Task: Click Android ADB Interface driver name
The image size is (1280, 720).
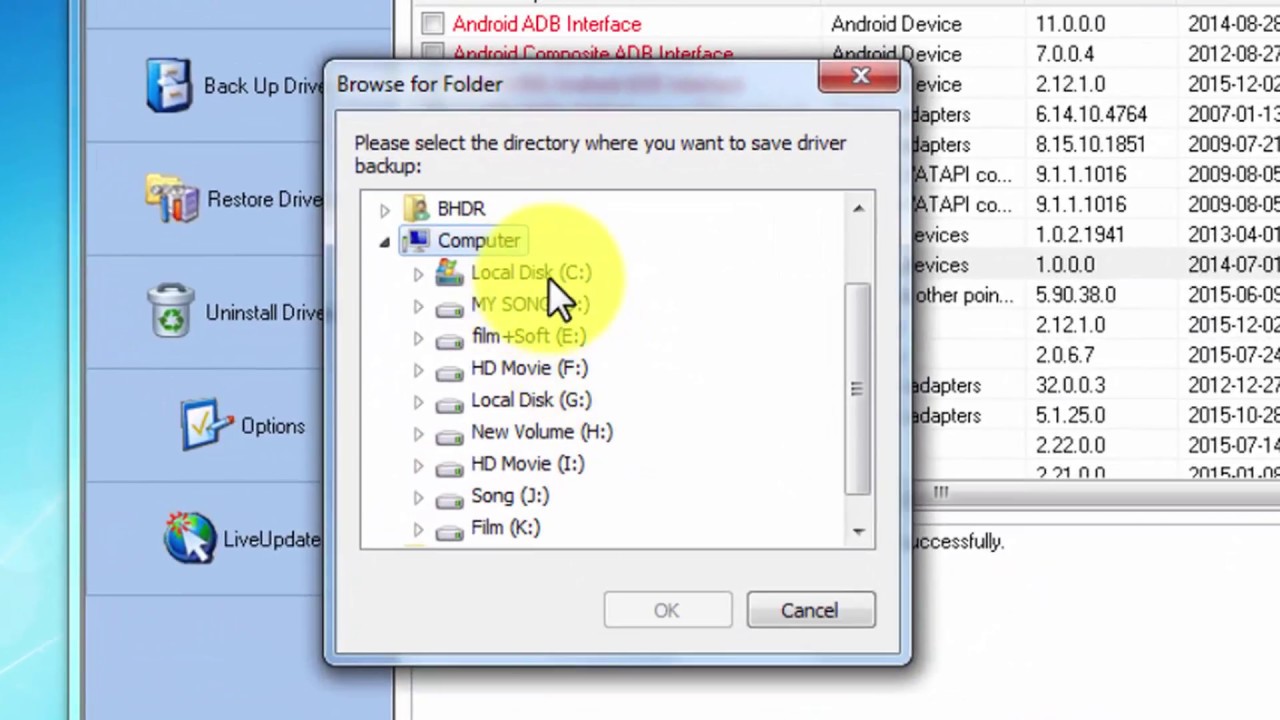Action: pyautogui.click(x=547, y=24)
